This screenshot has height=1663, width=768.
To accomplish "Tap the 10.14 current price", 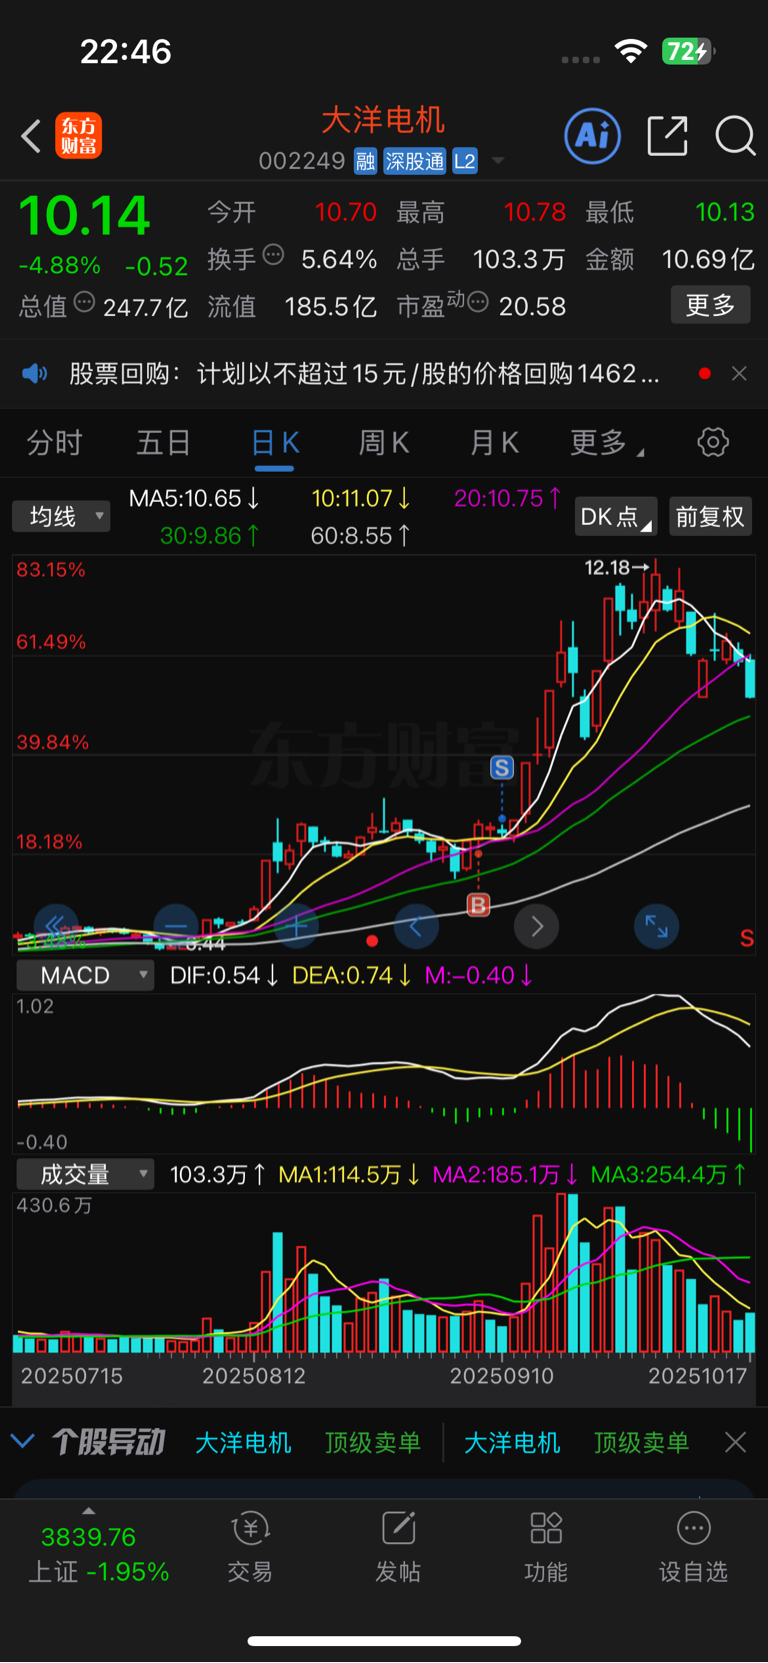I will 84,216.
